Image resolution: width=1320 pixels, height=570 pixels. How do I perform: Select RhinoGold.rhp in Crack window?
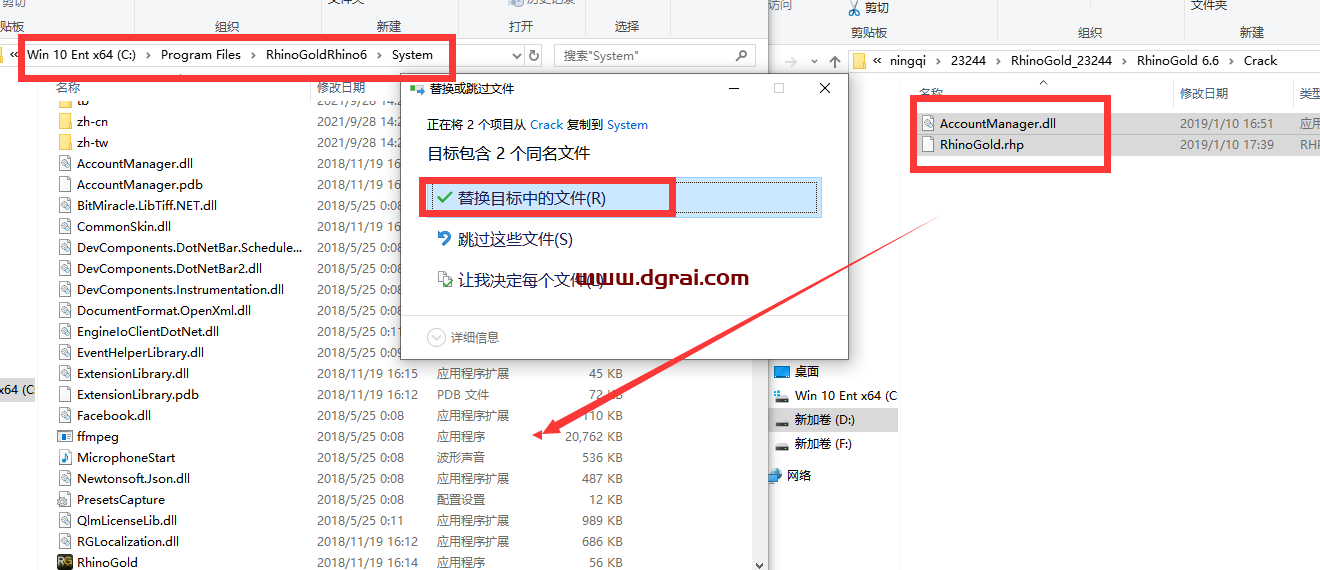(x=981, y=145)
